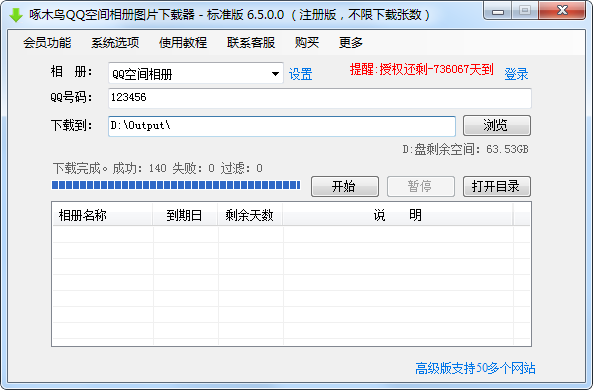The image size is (593, 390).
Task: Click the 设置 link beside album dropdown
Action: (x=301, y=74)
